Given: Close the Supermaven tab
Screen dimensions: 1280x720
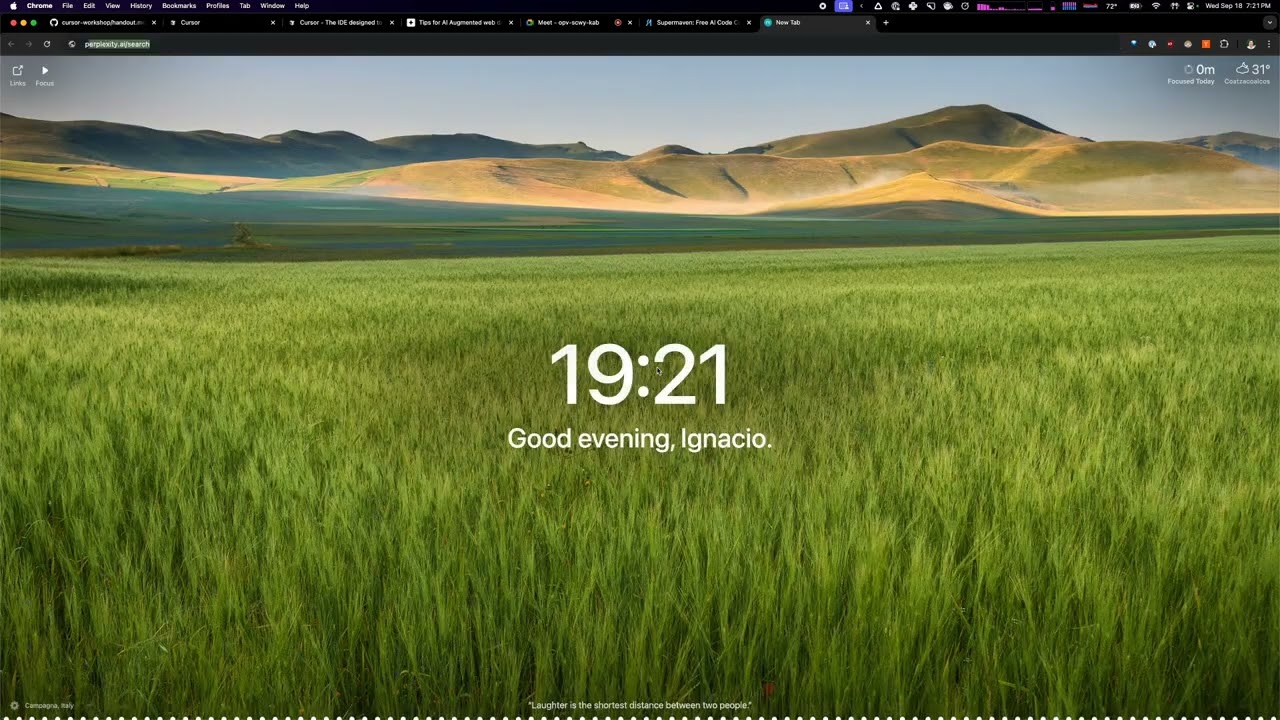Looking at the screenshot, I should [x=748, y=22].
